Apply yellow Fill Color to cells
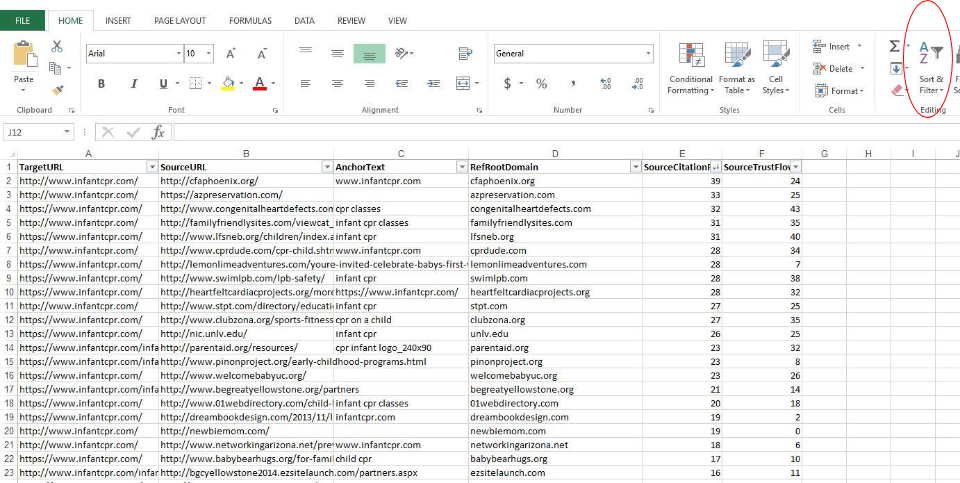960x483 pixels. [228, 83]
